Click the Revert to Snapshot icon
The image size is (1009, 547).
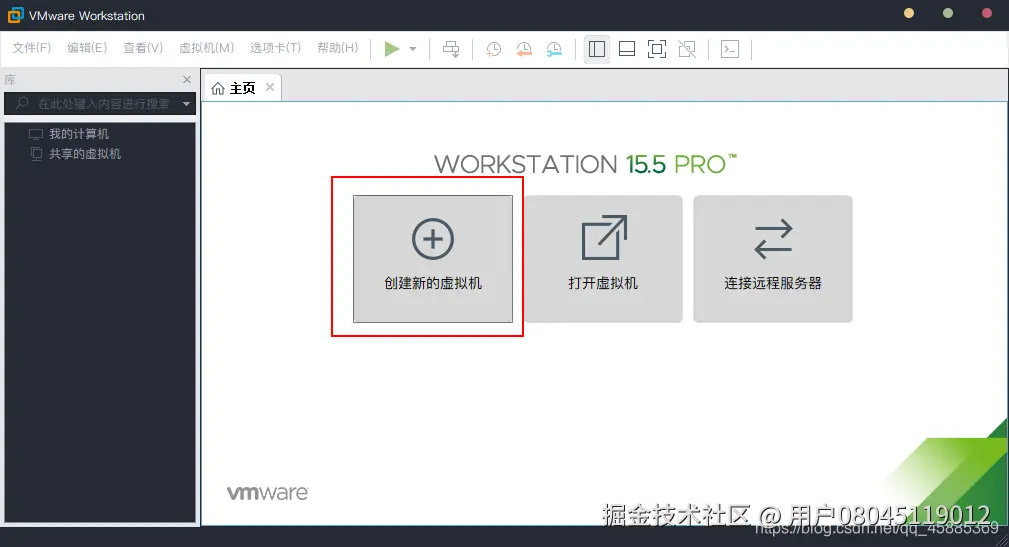tap(524, 49)
